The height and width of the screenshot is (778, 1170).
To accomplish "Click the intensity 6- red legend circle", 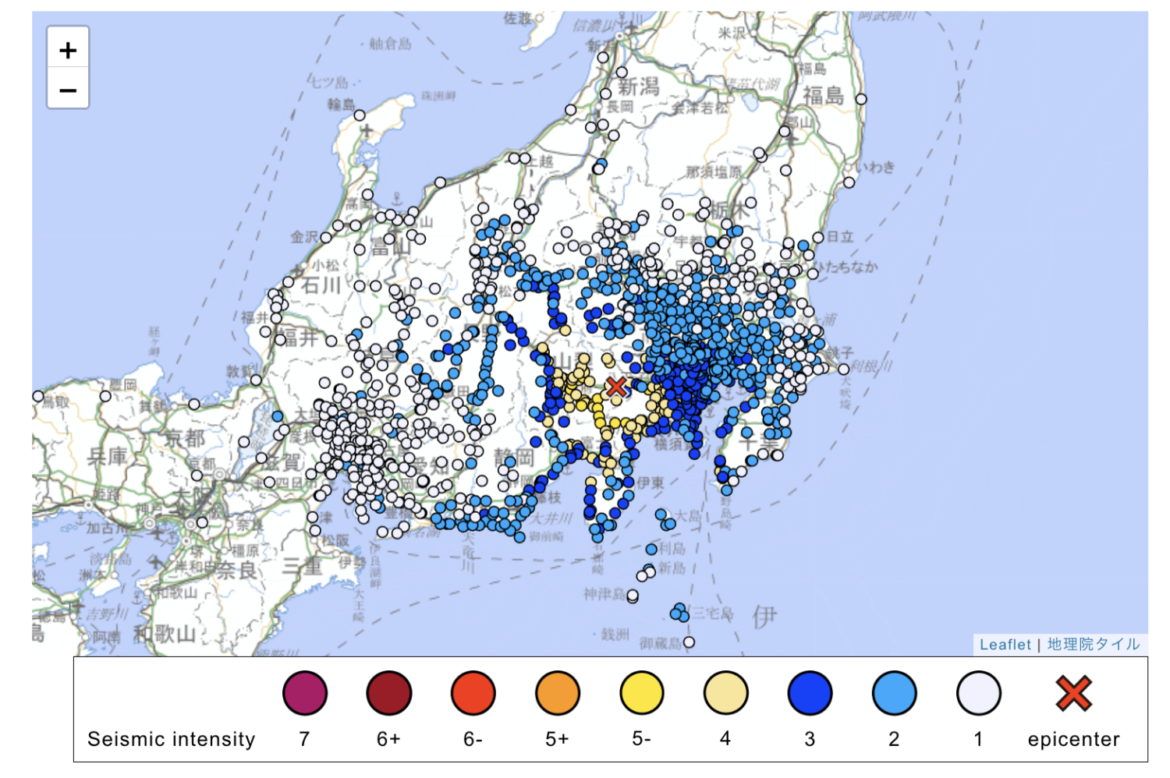I will pyautogui.click(x=473, y=693).
